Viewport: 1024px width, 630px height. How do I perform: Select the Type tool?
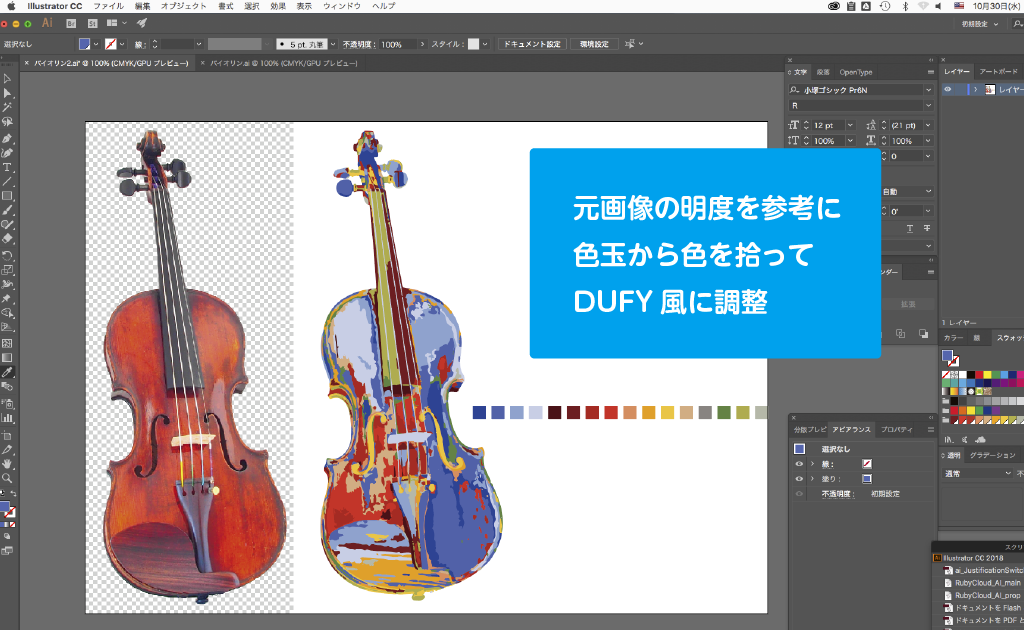pos(7,168)
